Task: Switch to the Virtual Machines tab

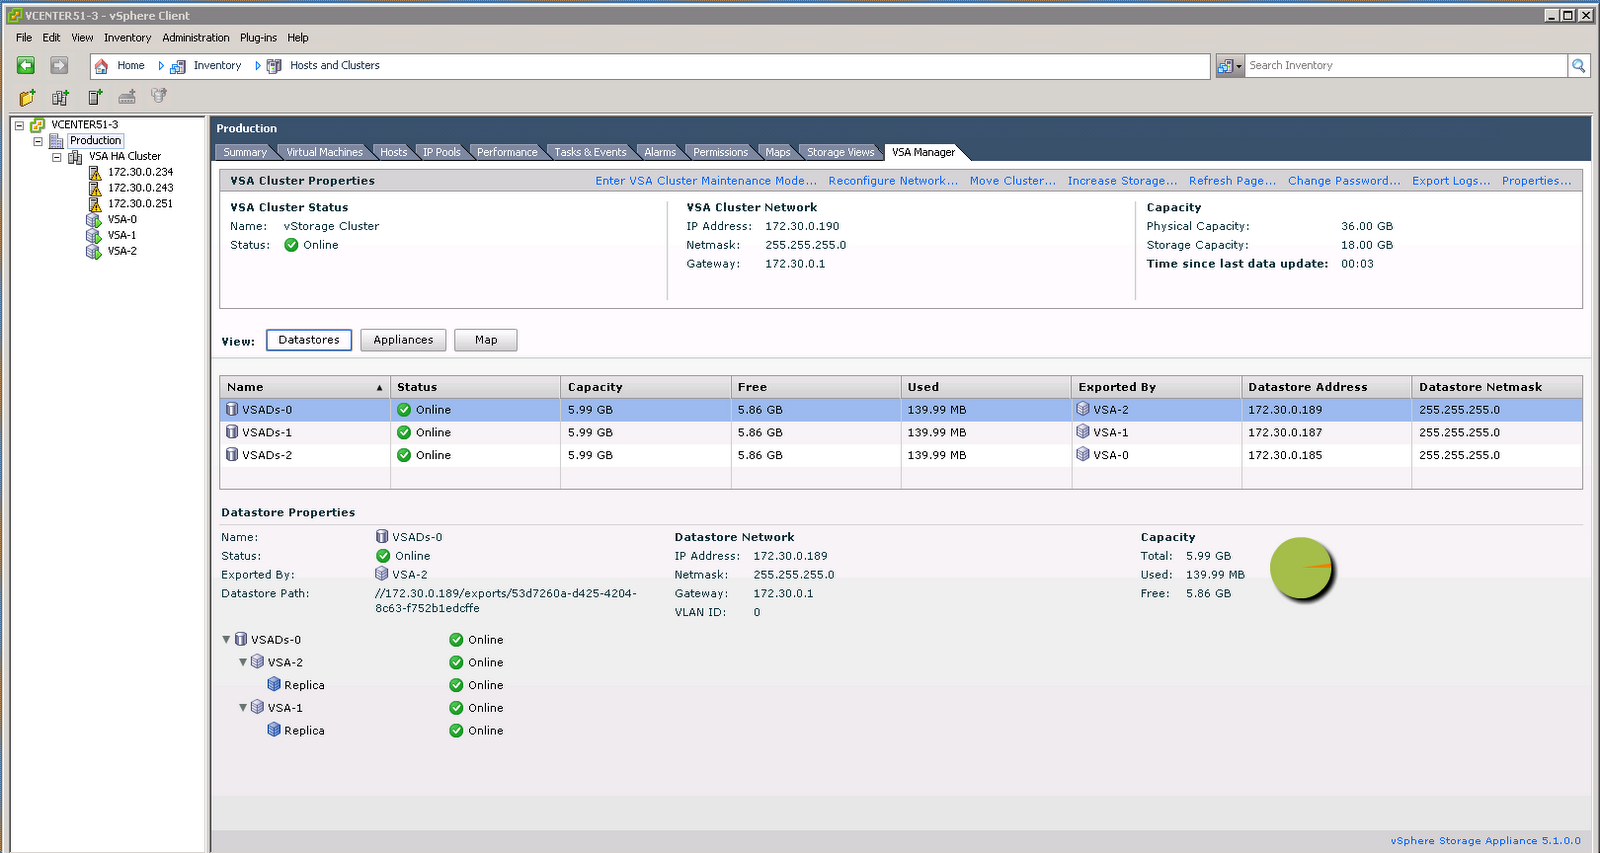Action: (324, 152)
